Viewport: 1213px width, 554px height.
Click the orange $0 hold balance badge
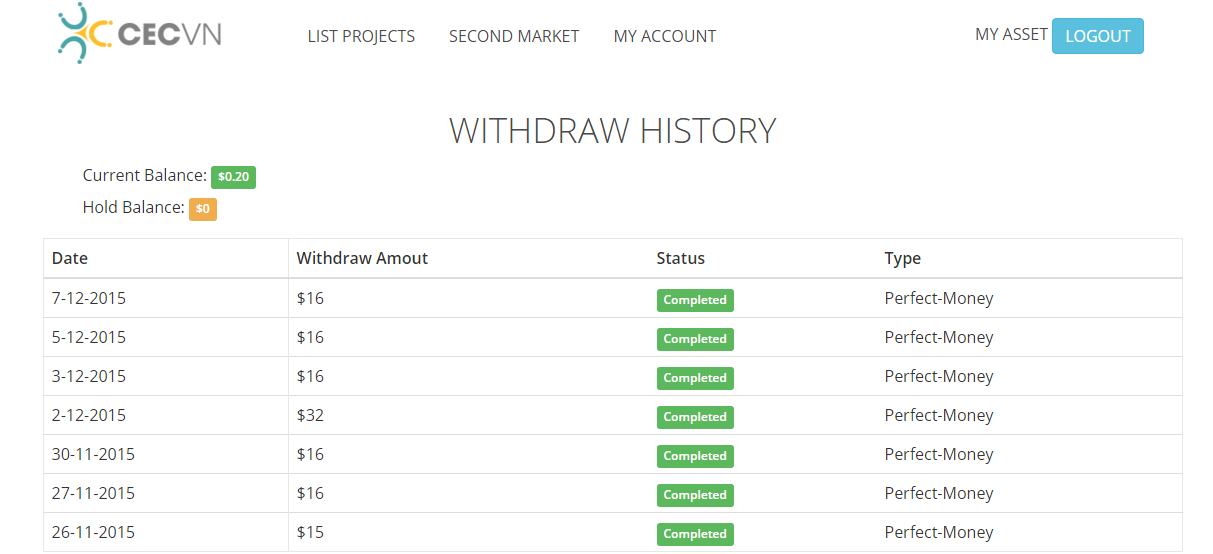(x=203, y=210)
